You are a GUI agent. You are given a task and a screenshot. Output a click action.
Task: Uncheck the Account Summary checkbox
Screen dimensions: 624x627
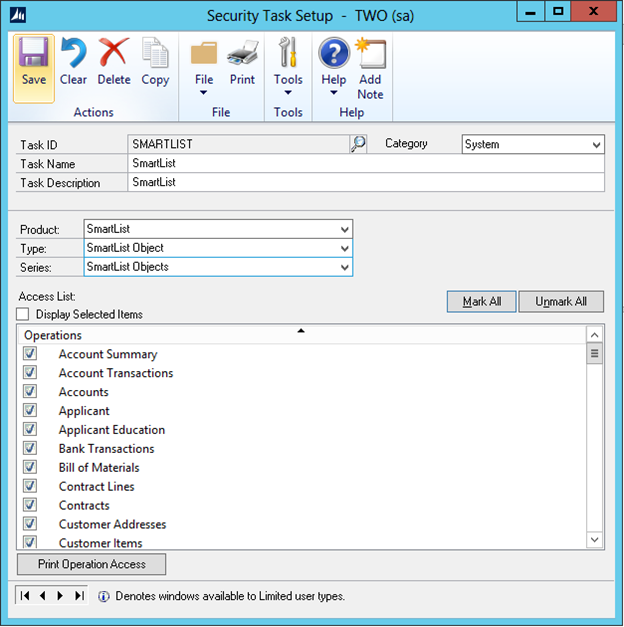tap(30, 353)
